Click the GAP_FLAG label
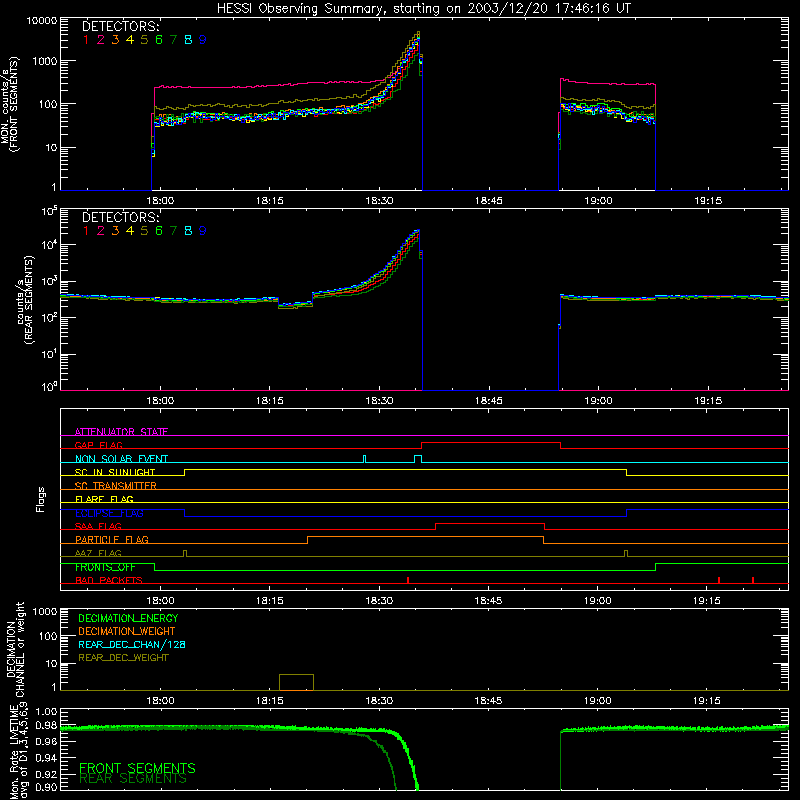Image resolution: width=800 pixels, height=800 pixels. 98,445
